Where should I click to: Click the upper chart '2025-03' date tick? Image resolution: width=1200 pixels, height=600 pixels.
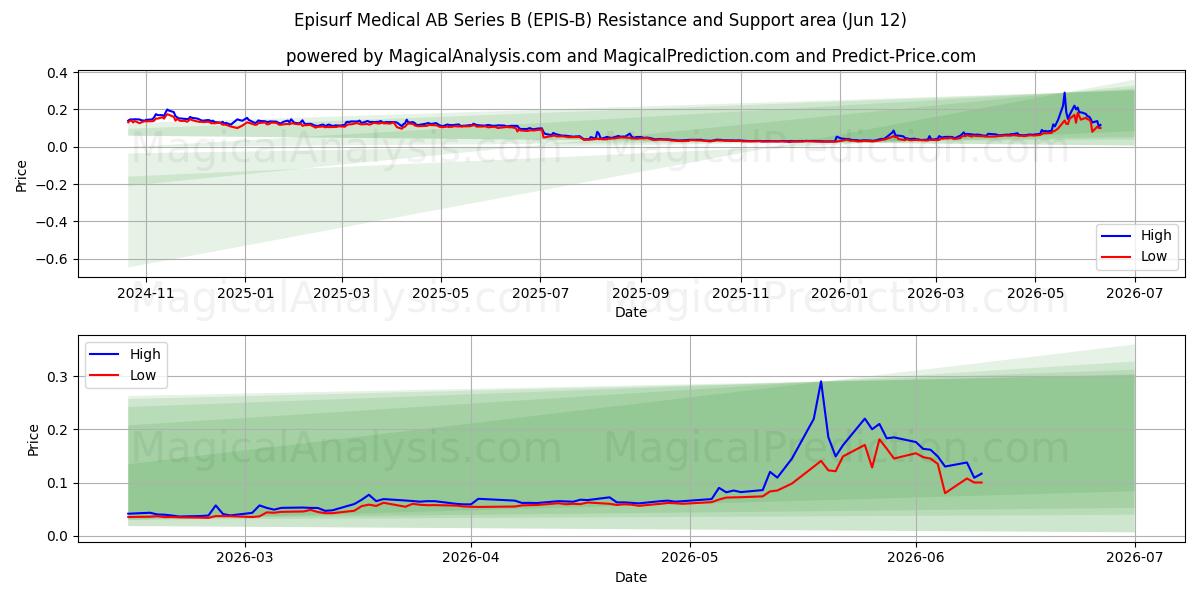342,294
